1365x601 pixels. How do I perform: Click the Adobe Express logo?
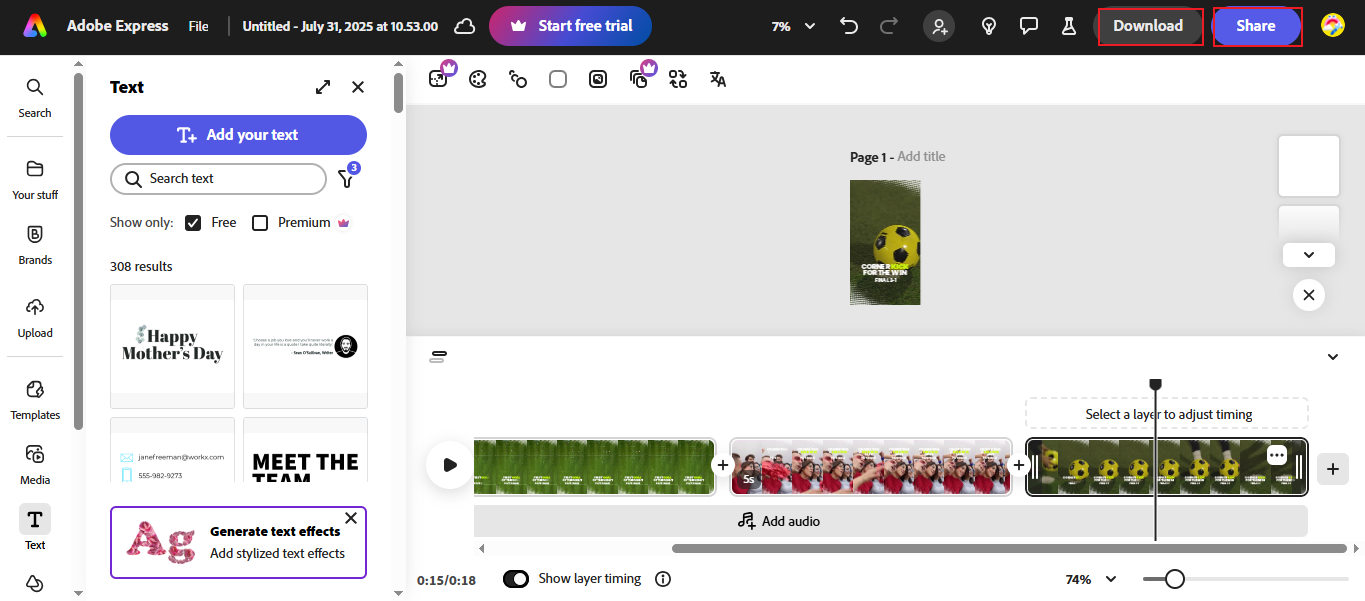pos(35,26)
